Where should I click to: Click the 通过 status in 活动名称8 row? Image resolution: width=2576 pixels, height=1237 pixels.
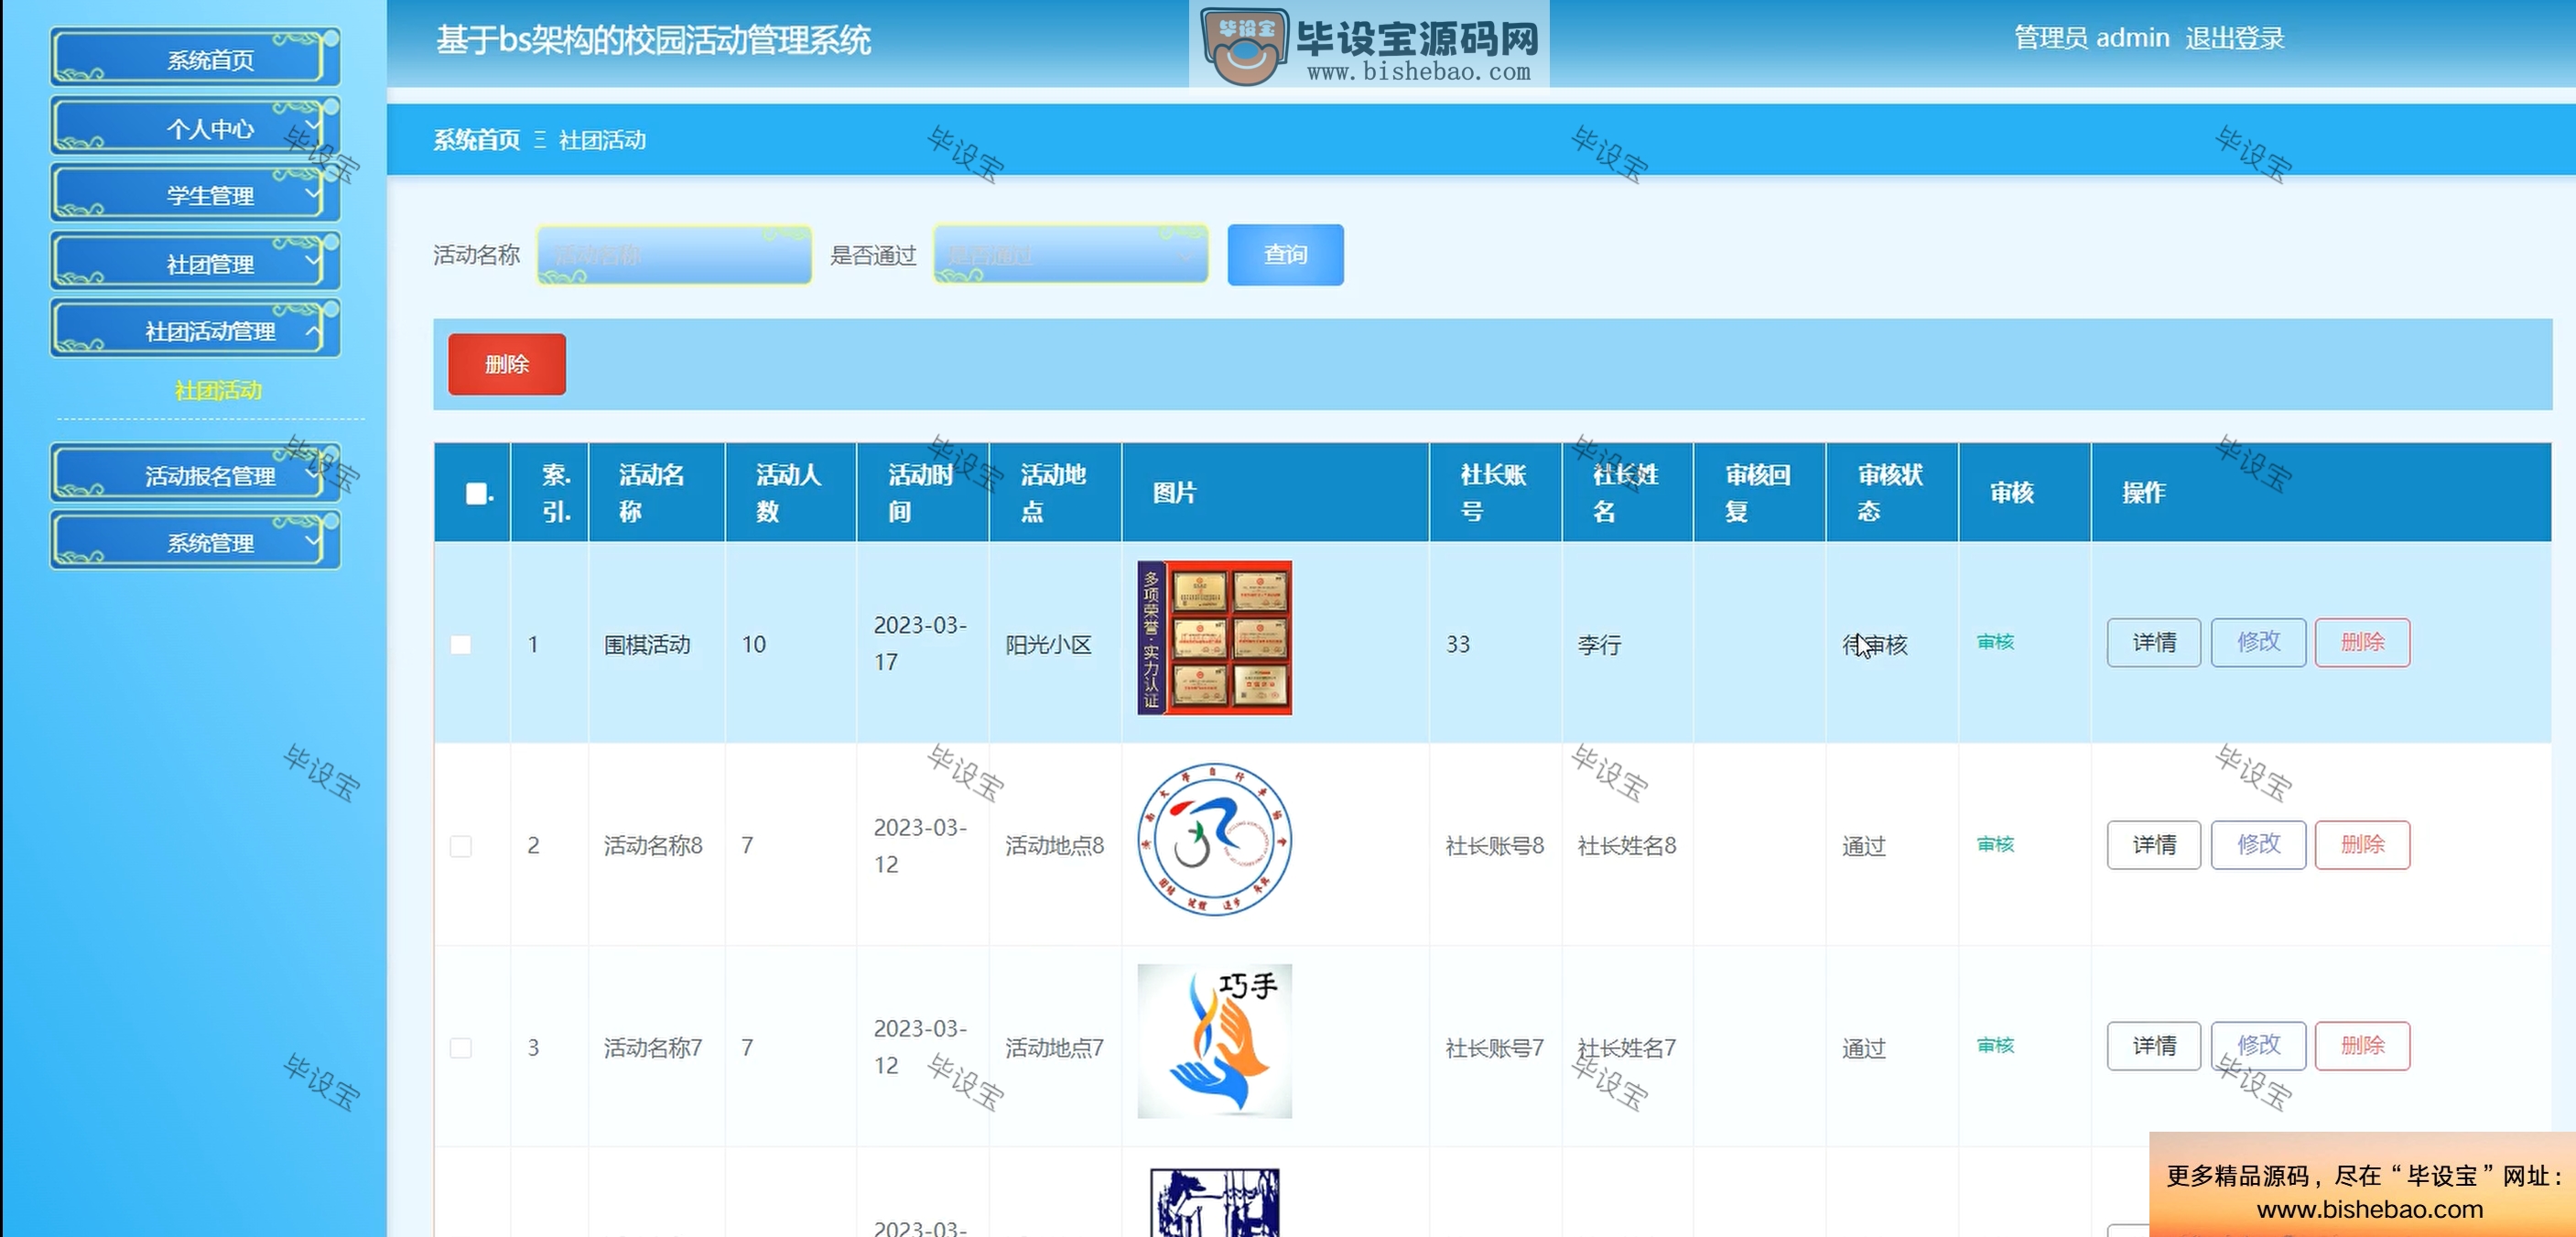tap(1864, 847)
